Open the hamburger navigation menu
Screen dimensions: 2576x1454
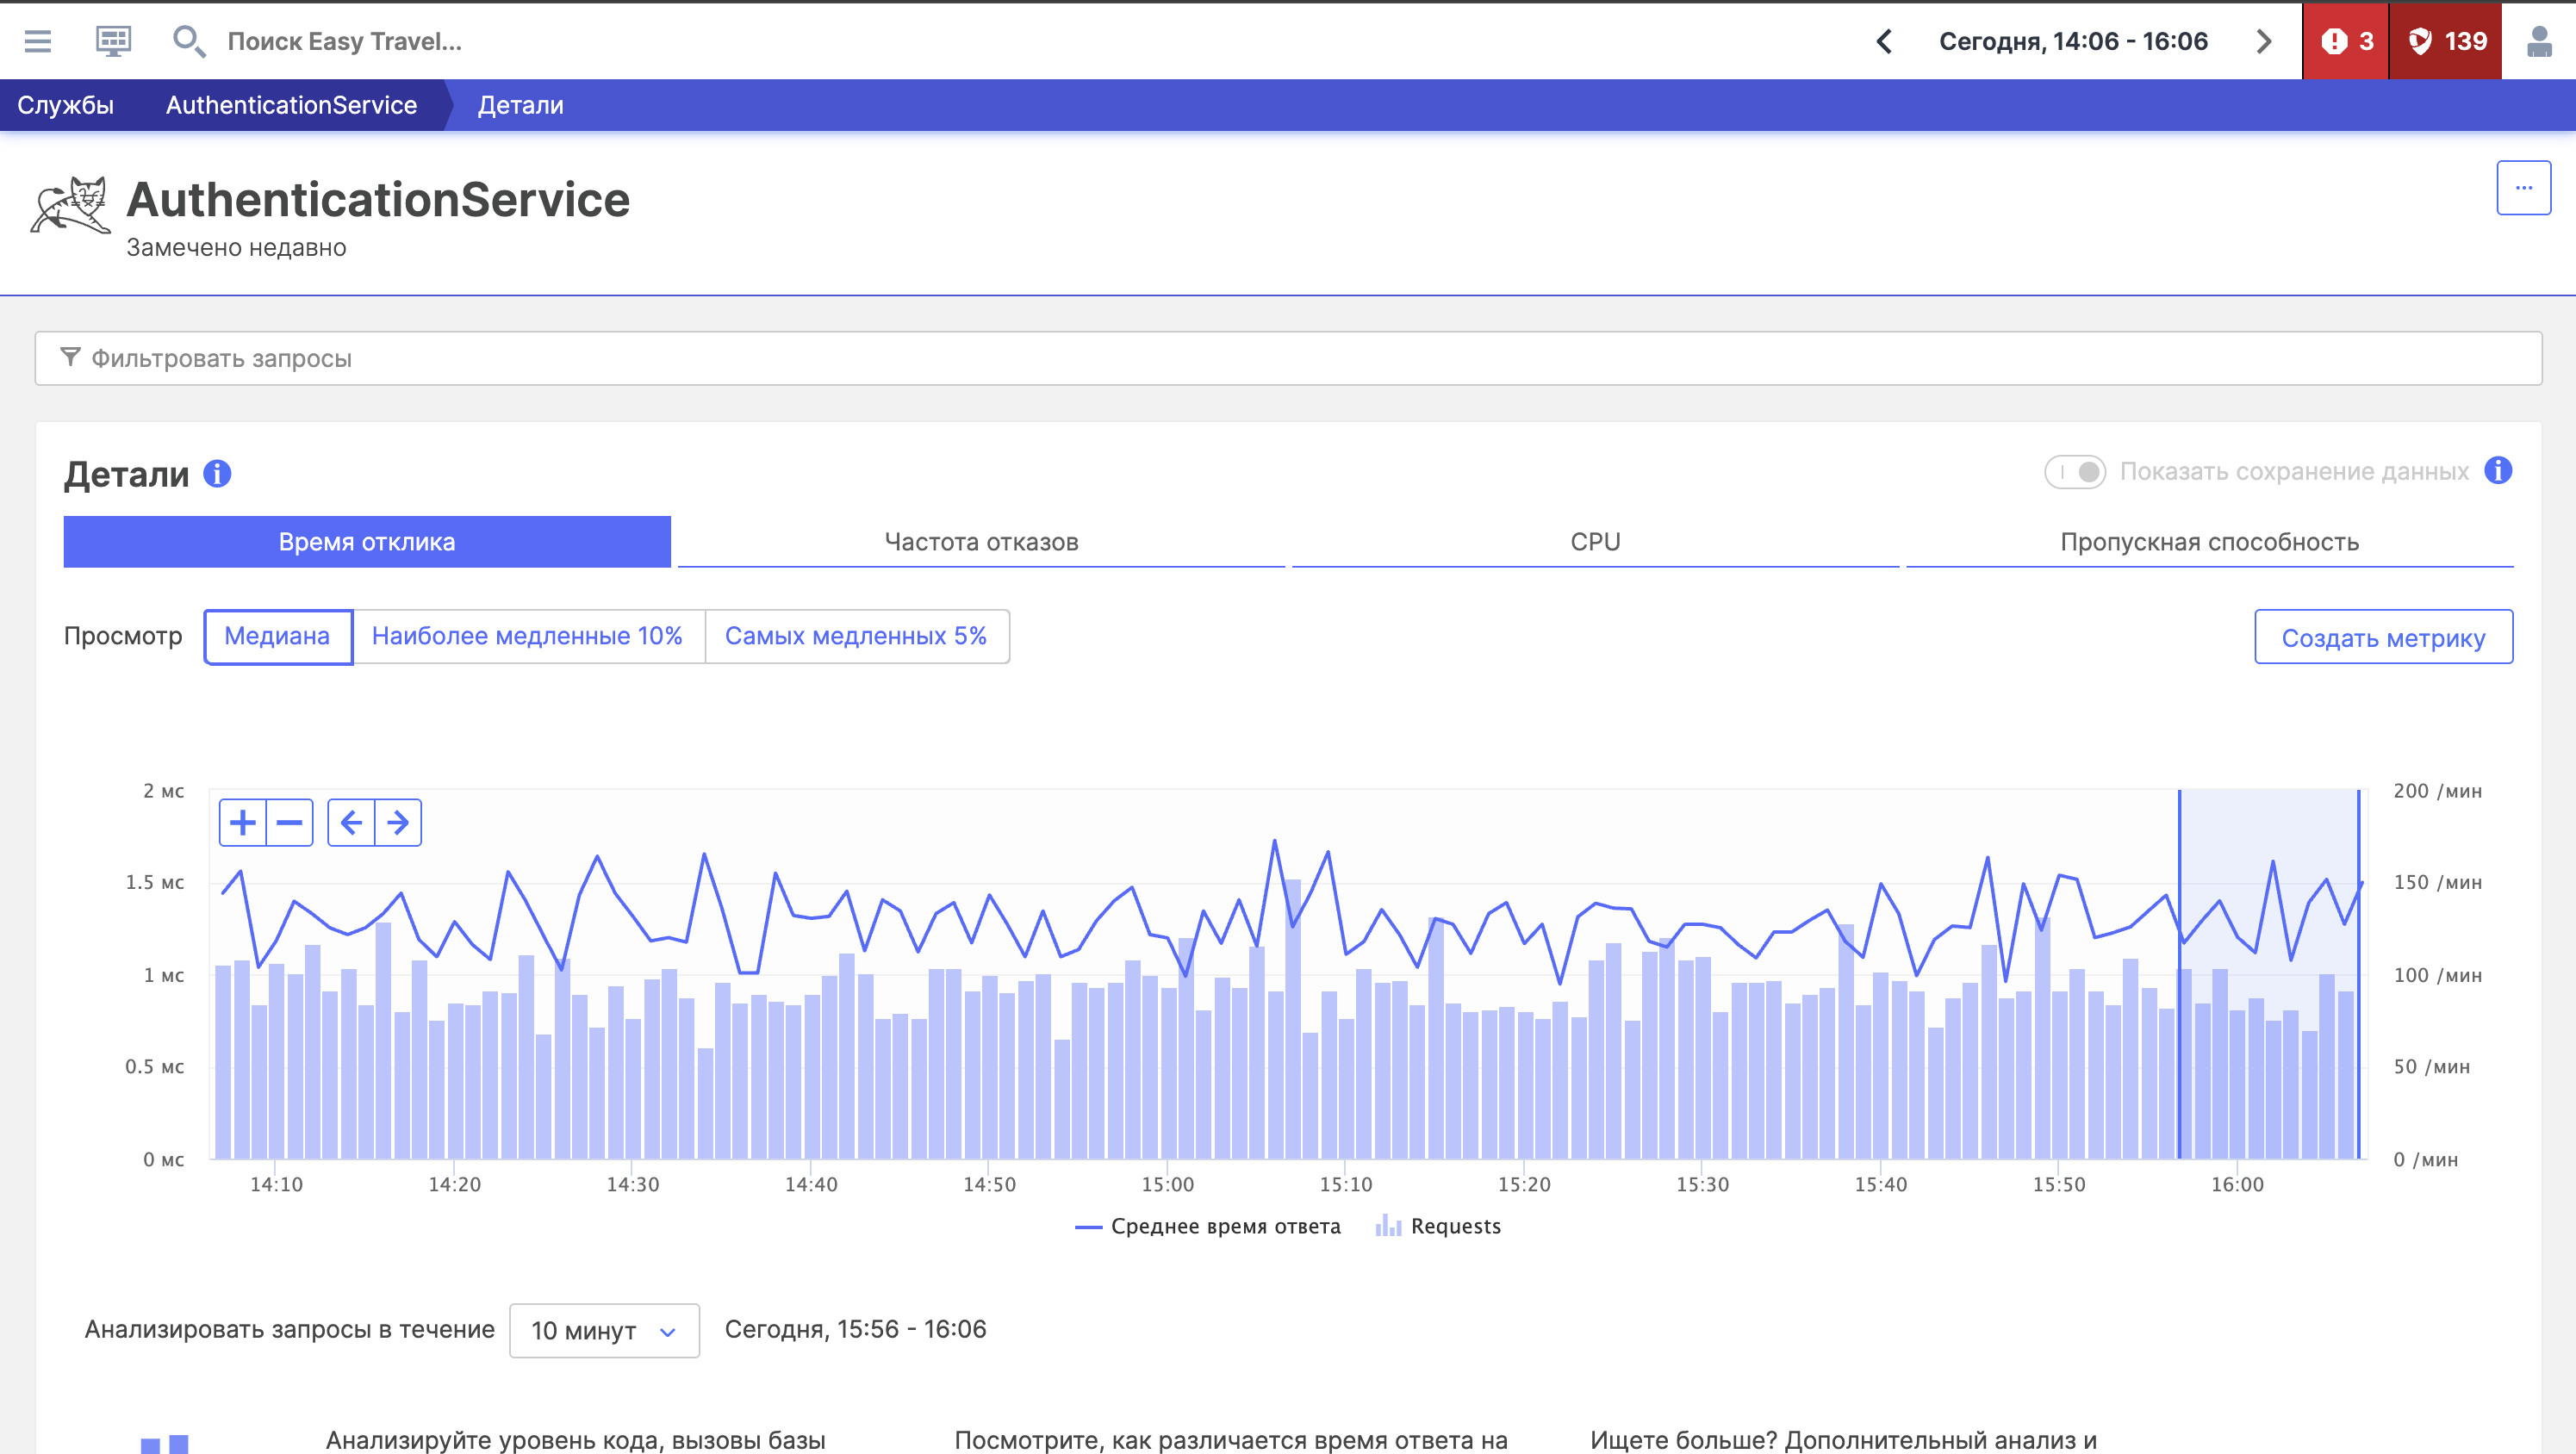click(x=38, y=41)
